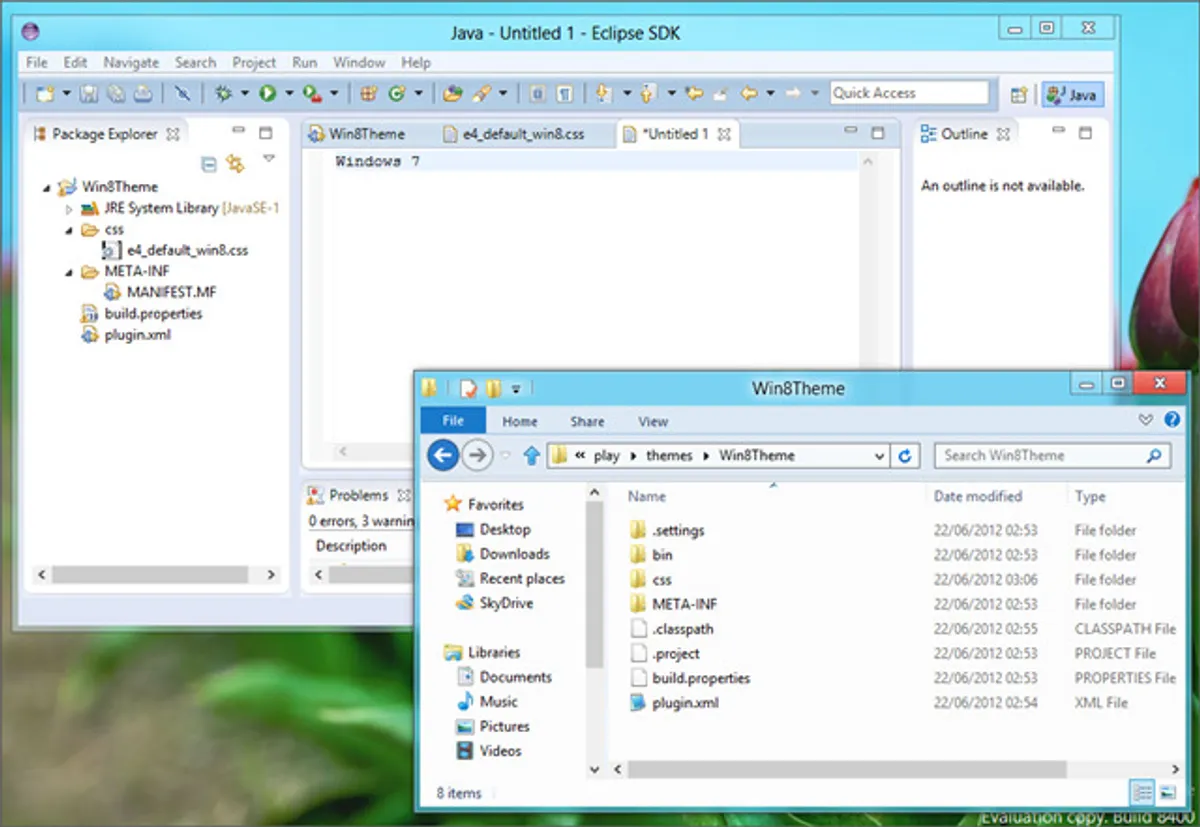Sort by the Date modified column
Screen dimensions: 1200x827
[977, 496]
